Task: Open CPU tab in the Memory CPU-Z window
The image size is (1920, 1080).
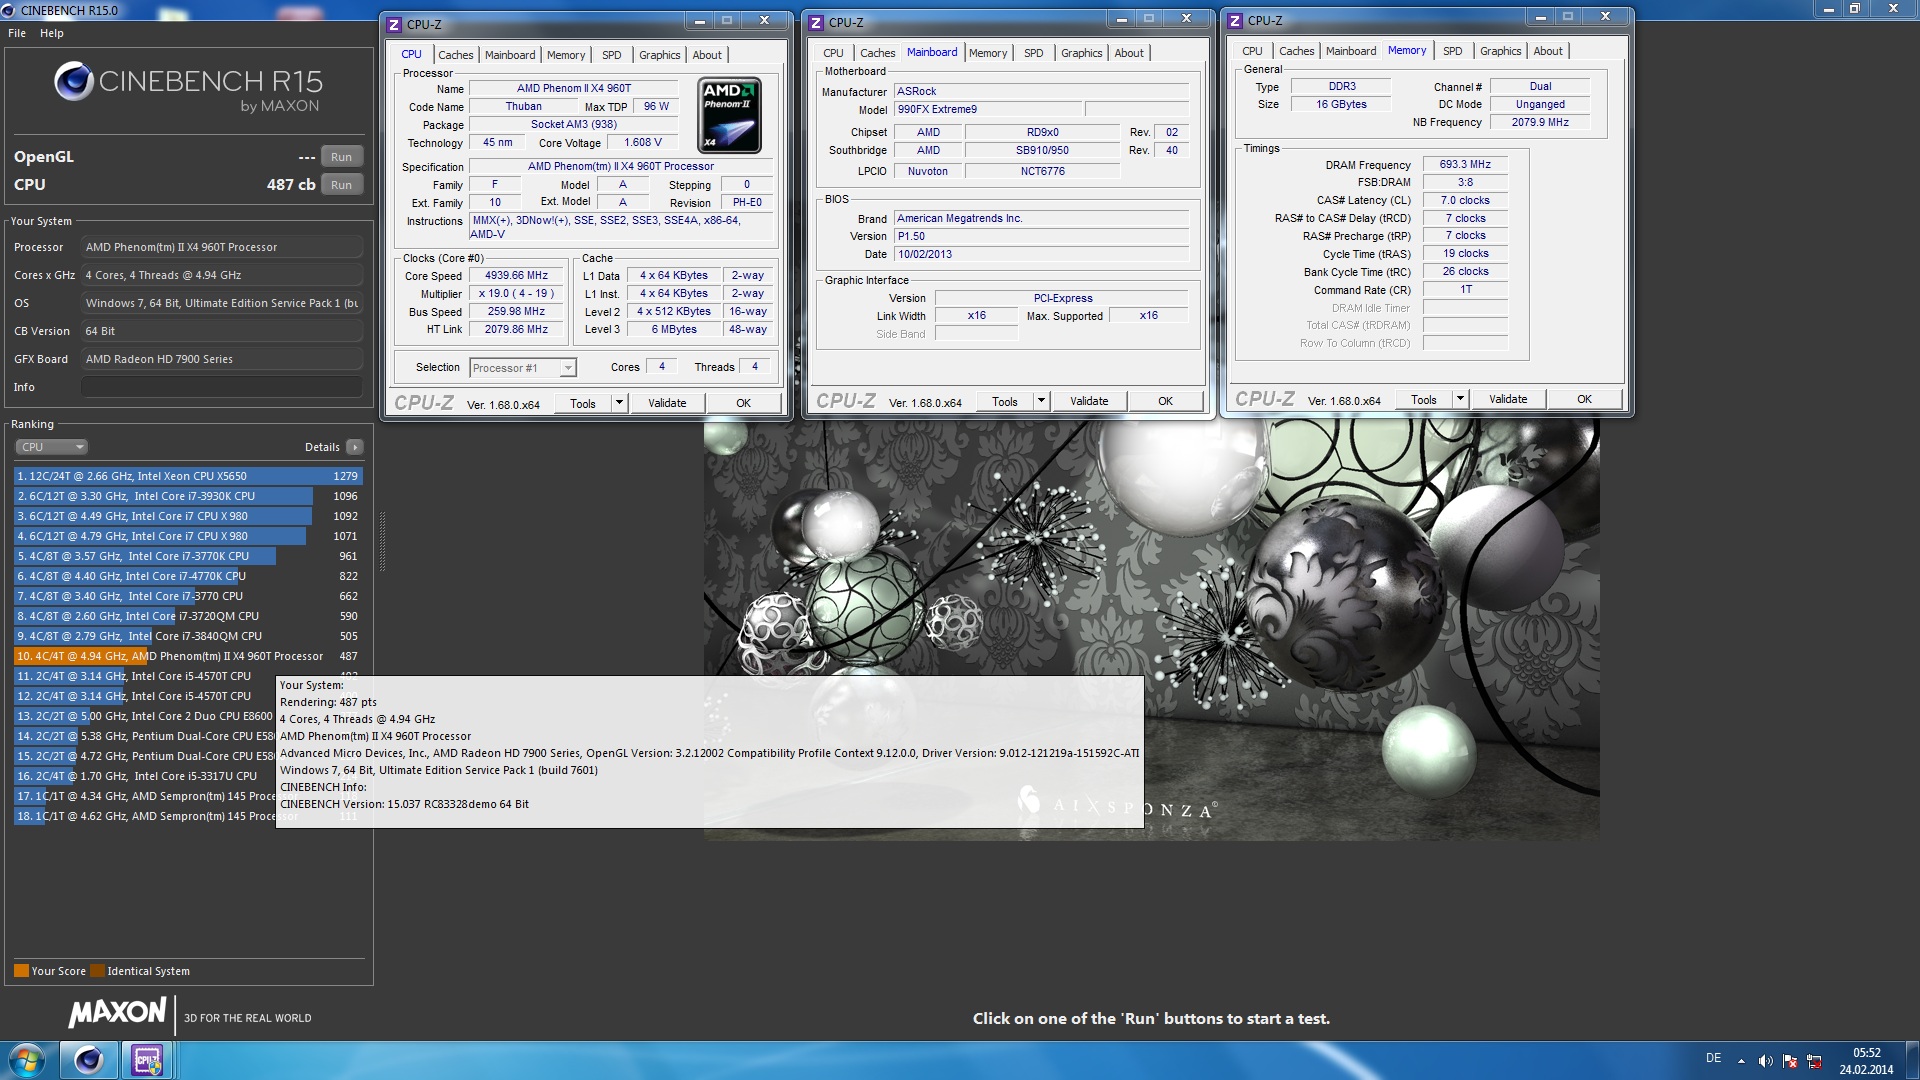Action: coord(1252,51)
